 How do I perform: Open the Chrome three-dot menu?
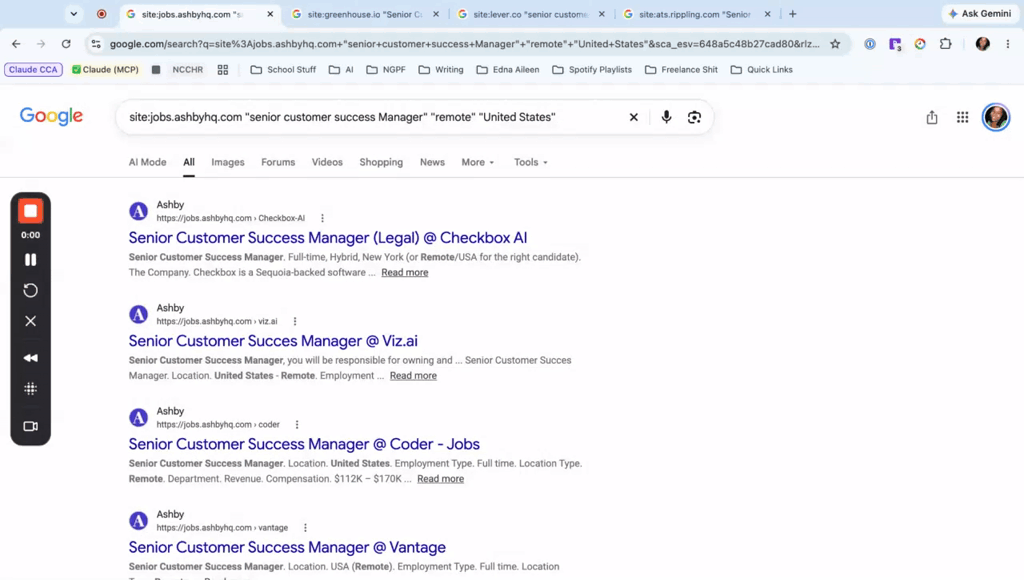click(1008, 44)
